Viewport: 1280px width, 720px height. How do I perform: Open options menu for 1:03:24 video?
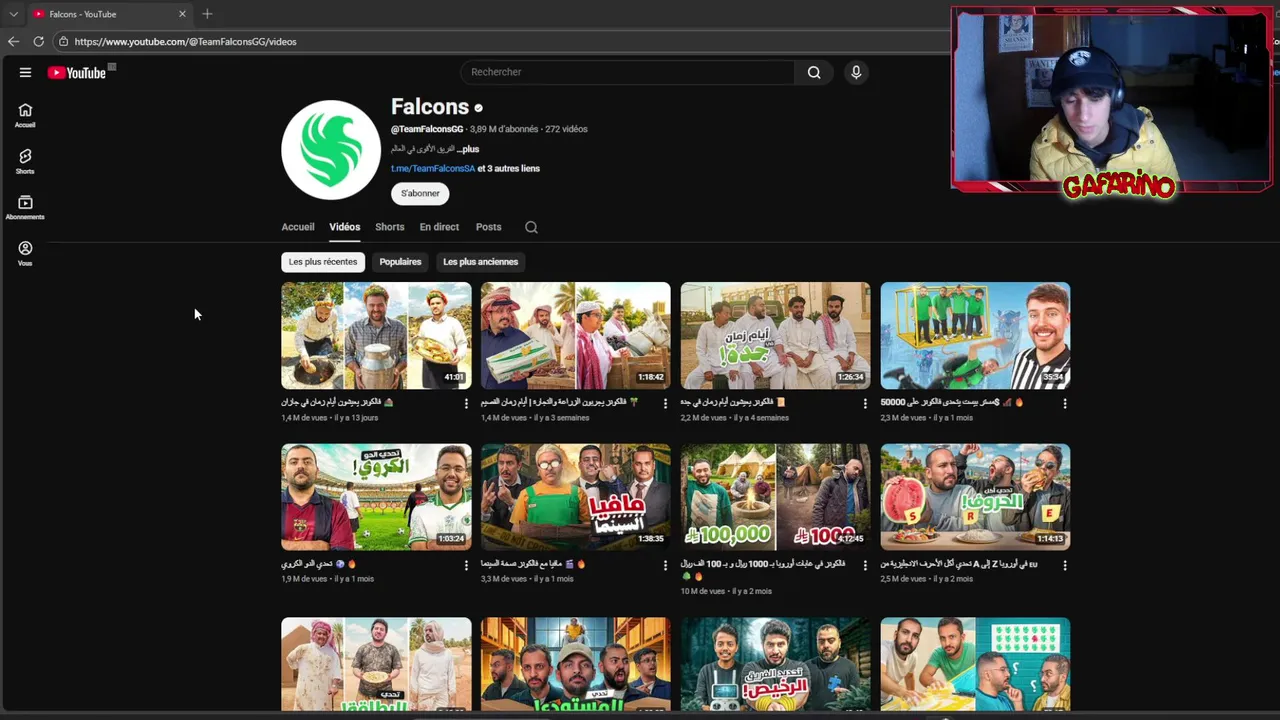(x=466, y=565)
